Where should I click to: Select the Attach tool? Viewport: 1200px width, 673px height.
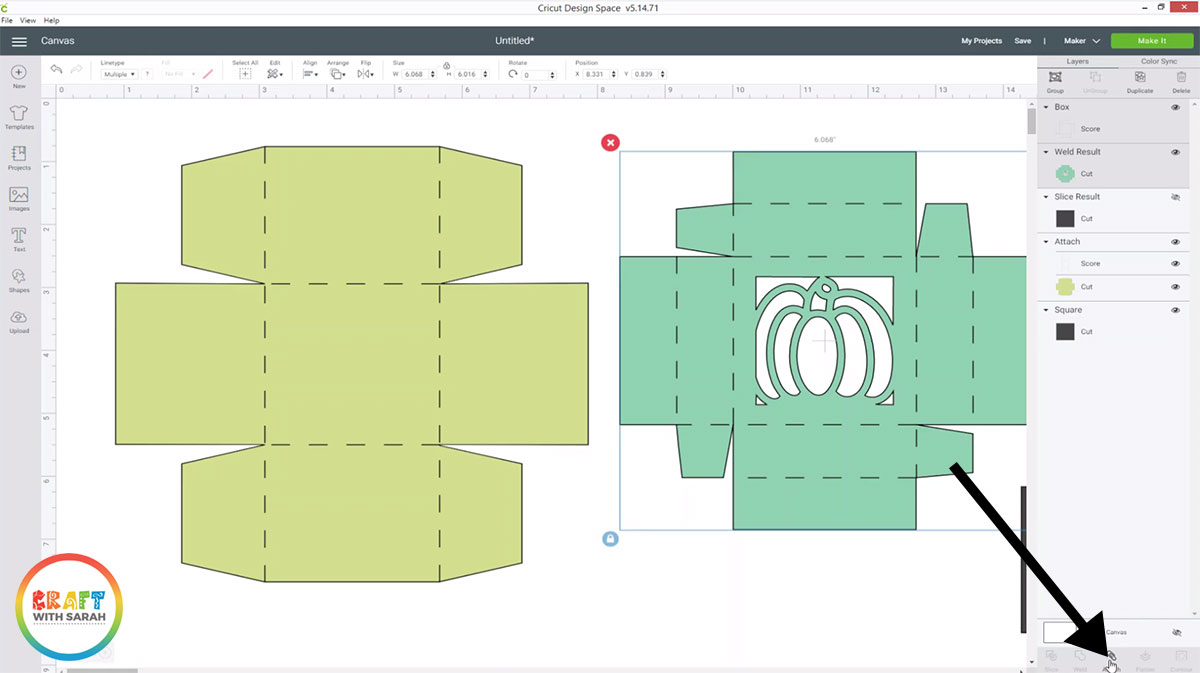(x=1110, y=655)
